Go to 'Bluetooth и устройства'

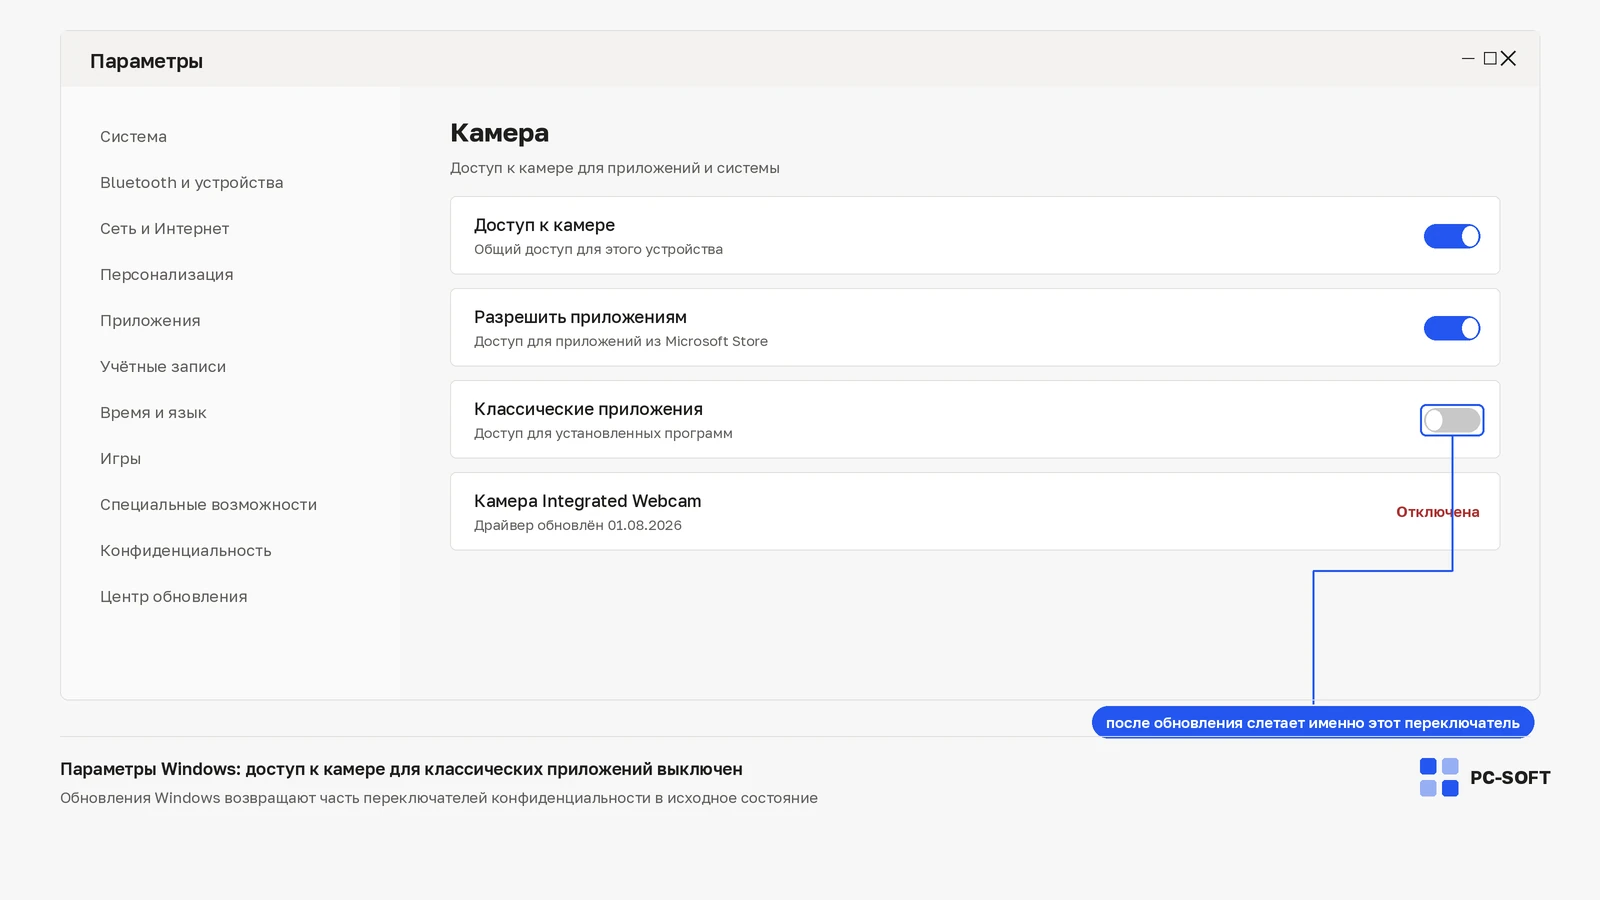pos(191,183)
